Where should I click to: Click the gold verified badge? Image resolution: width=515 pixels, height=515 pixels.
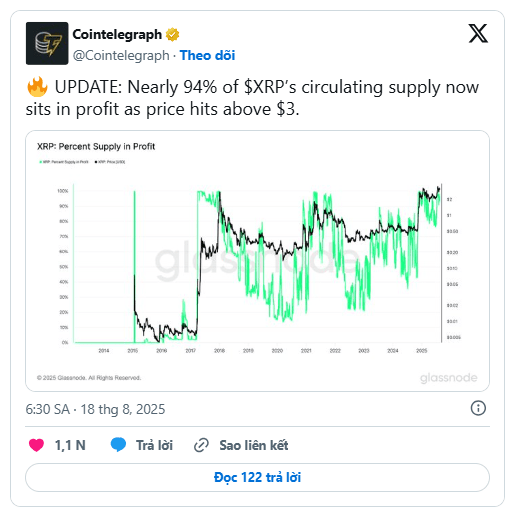[172, 34]
